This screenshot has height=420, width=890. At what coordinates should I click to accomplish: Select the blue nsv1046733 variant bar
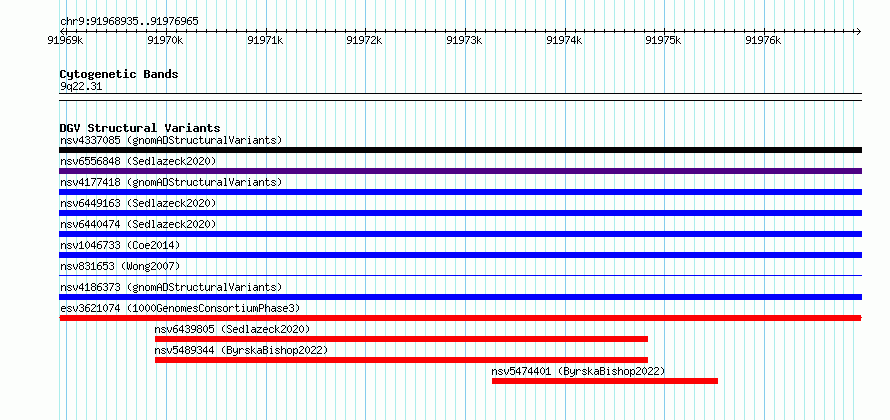pyautogui.click(x=460, y=255)
